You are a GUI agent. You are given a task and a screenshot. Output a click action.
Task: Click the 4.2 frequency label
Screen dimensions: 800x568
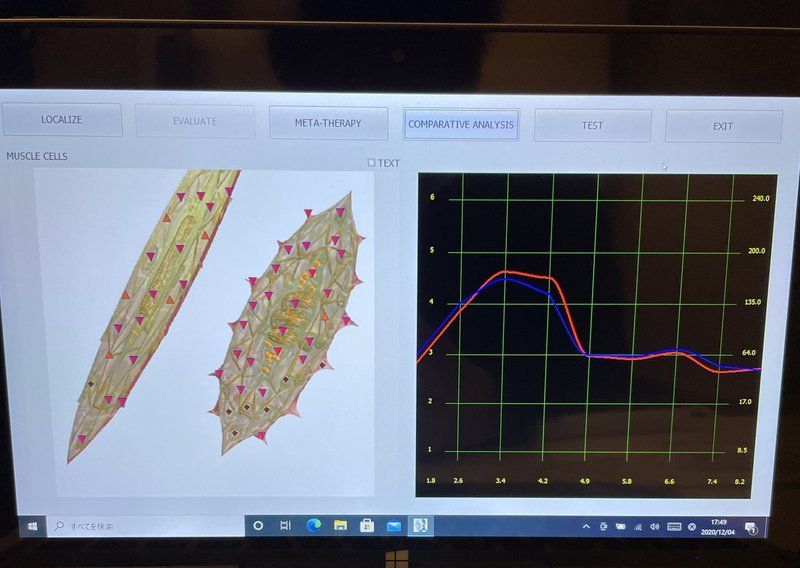tap(543, 481)
